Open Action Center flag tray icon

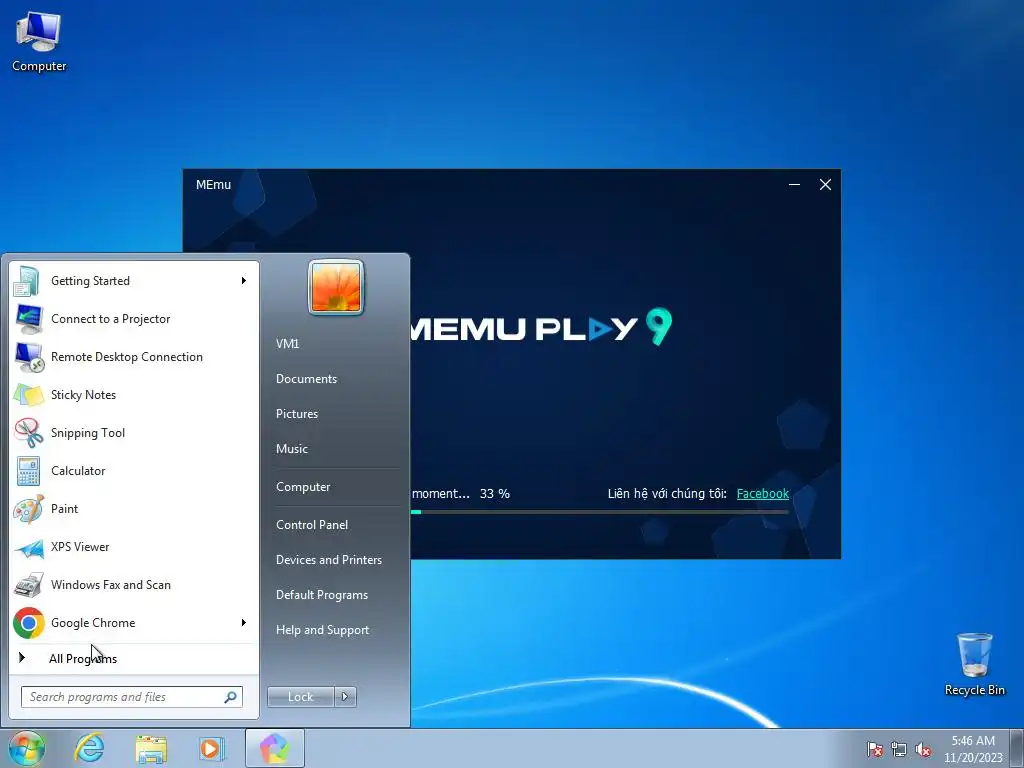point(874,749)
